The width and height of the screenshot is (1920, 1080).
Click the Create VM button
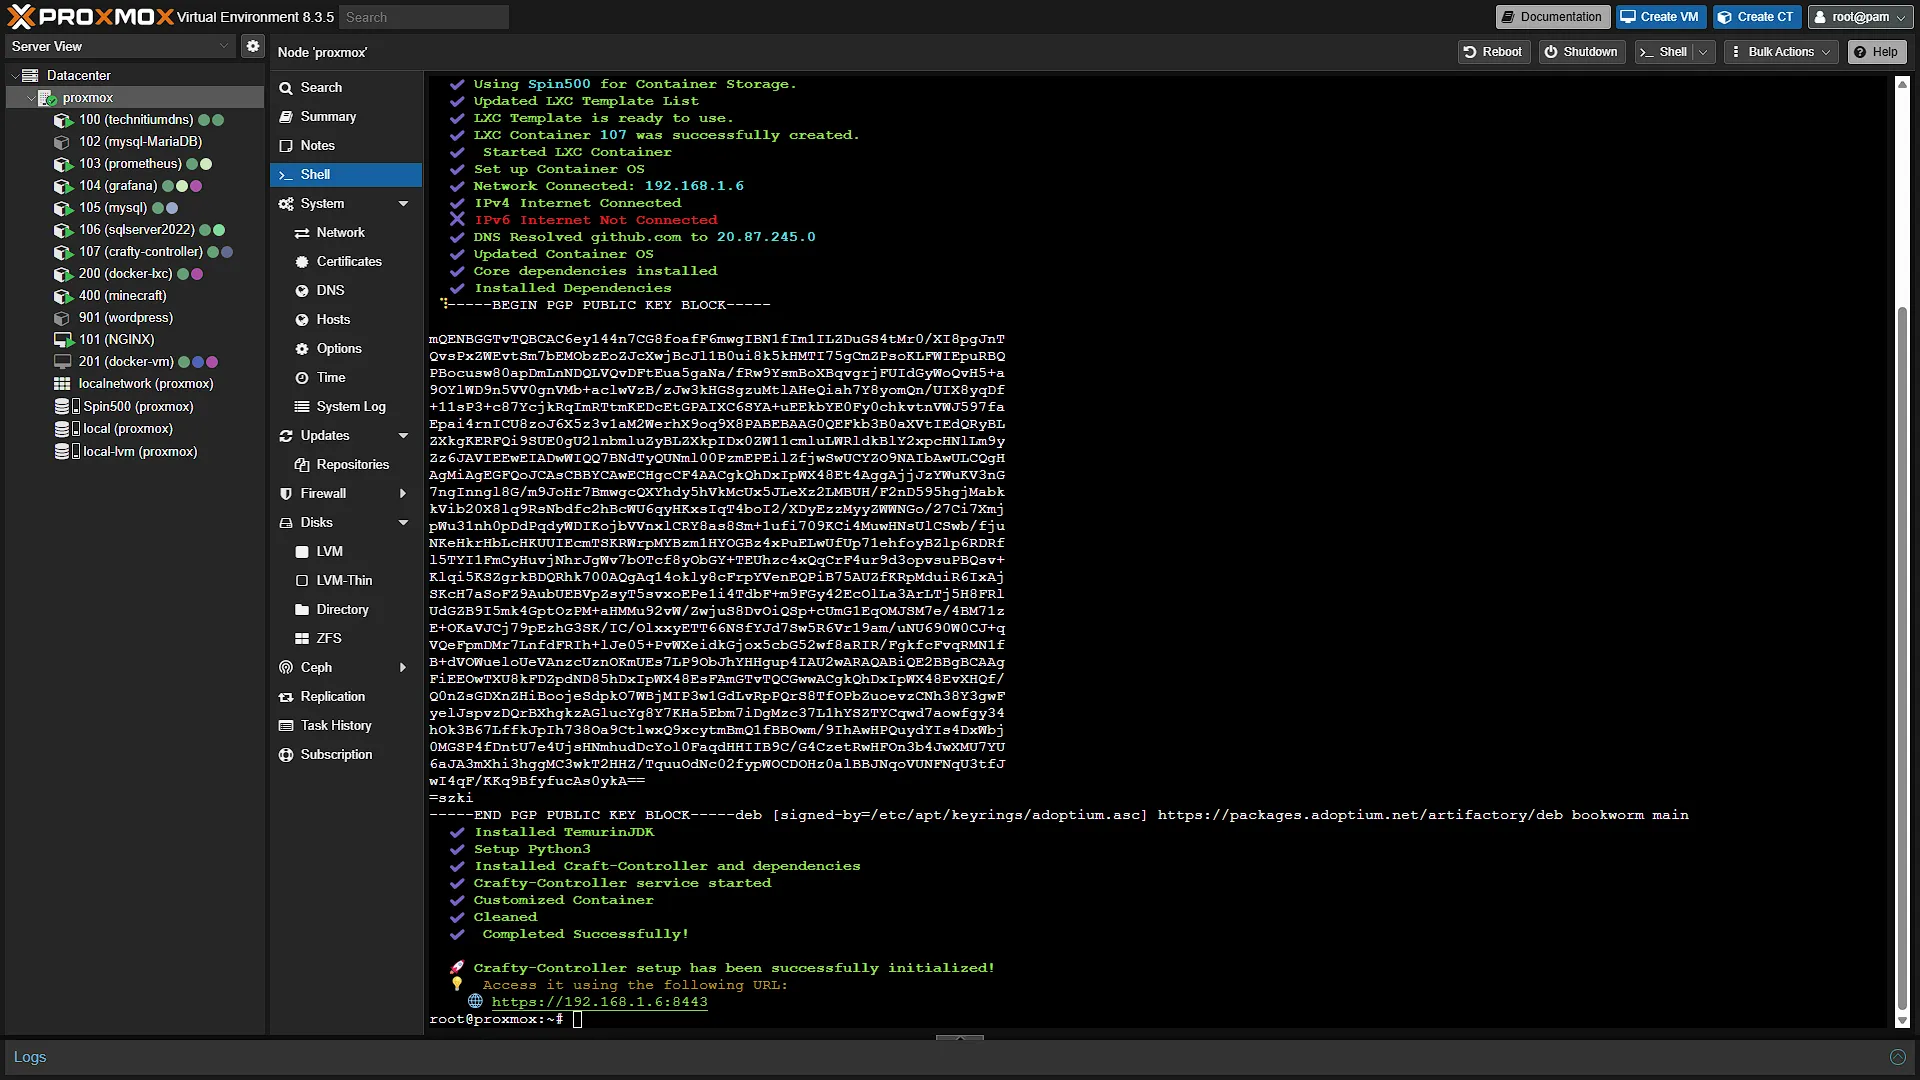[x=1660, y=17]
